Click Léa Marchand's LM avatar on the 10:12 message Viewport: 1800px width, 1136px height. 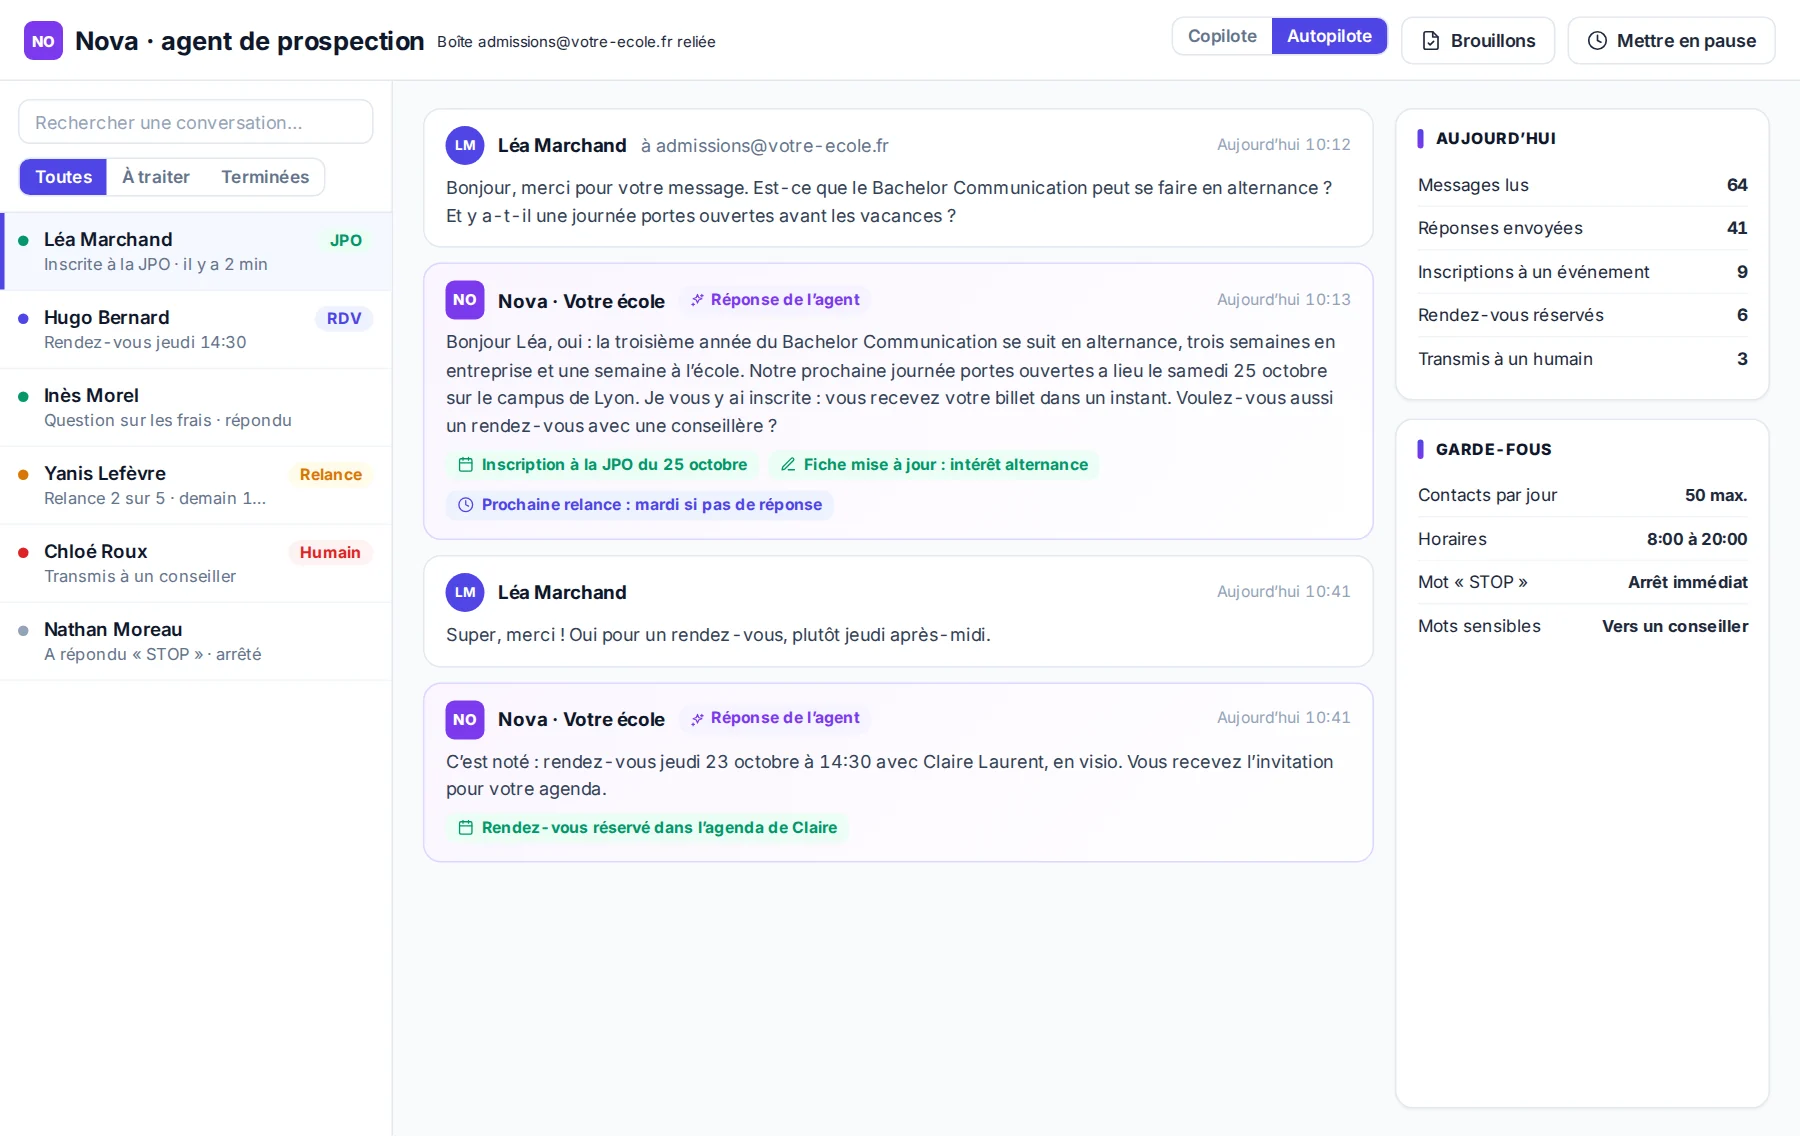pyautogui.click(x=465, y=145)
